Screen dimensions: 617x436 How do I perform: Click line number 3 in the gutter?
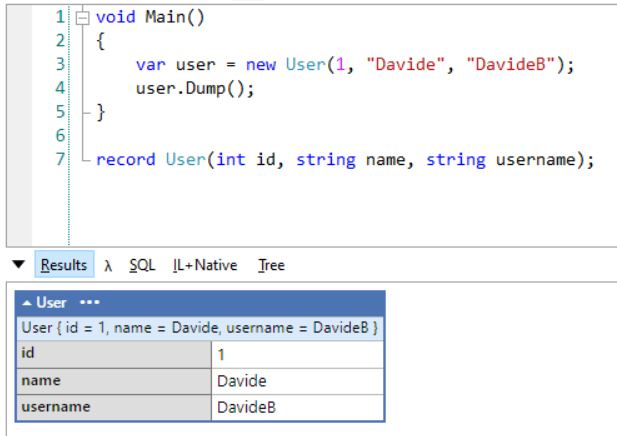click(60, 64)
